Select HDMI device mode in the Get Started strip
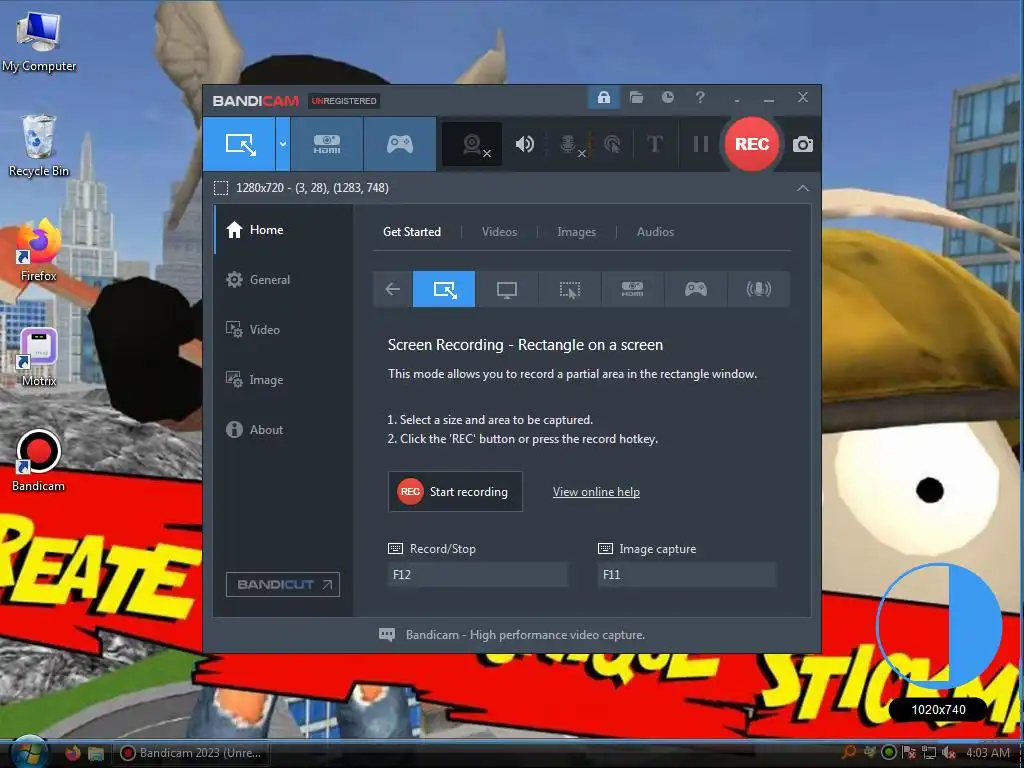The width and height of the screenshot is (1024, 768). point(632,289)
